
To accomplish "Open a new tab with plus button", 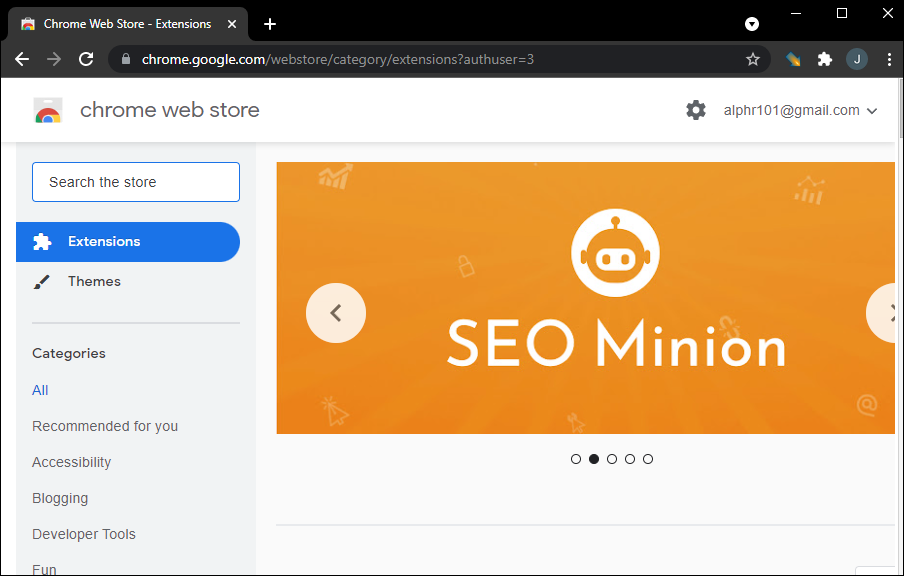I will (x=269, y=24).
